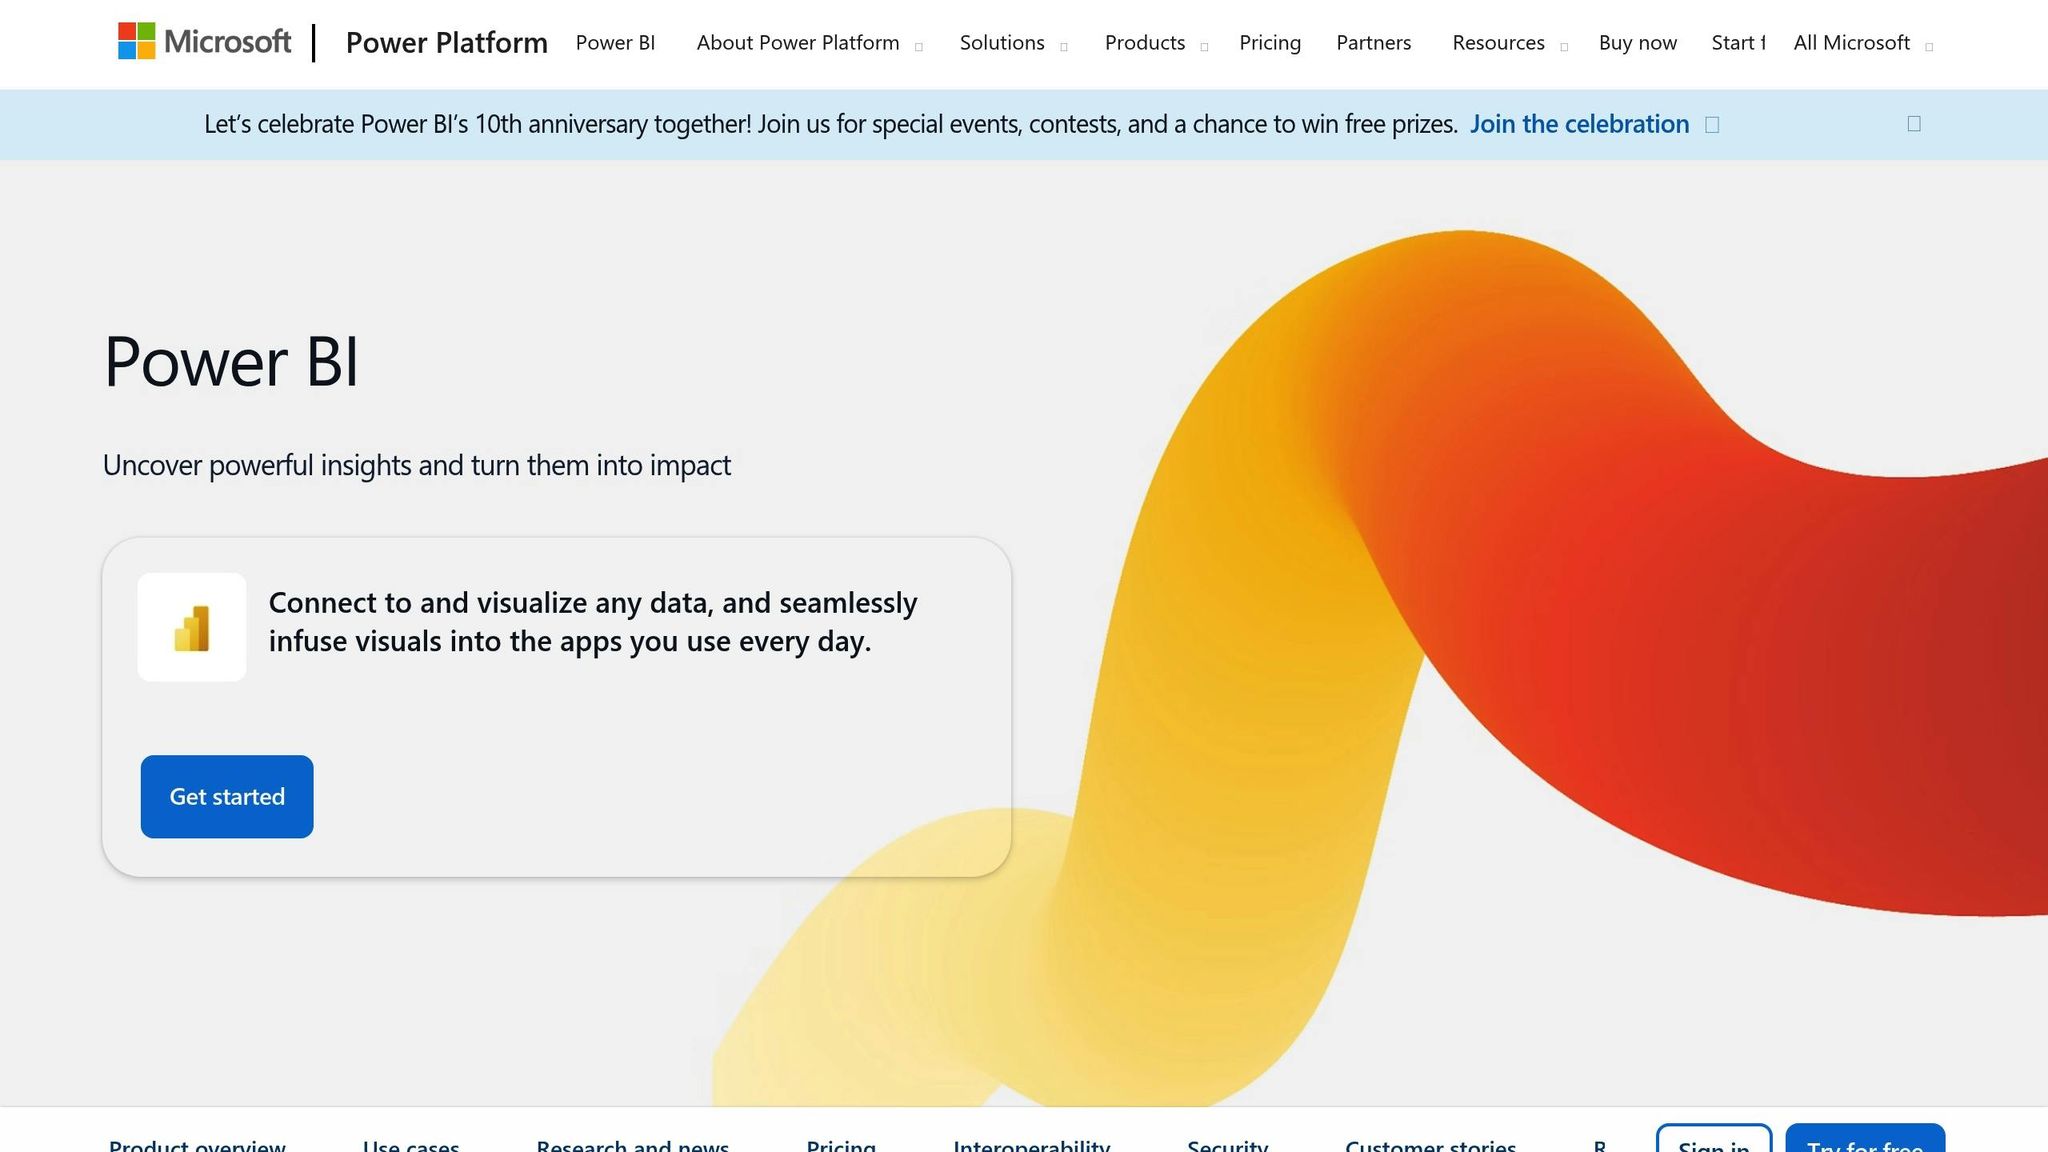Select Power BI in the top navigation
This screenshot has height=1152, width=2048.
[614, 43]
